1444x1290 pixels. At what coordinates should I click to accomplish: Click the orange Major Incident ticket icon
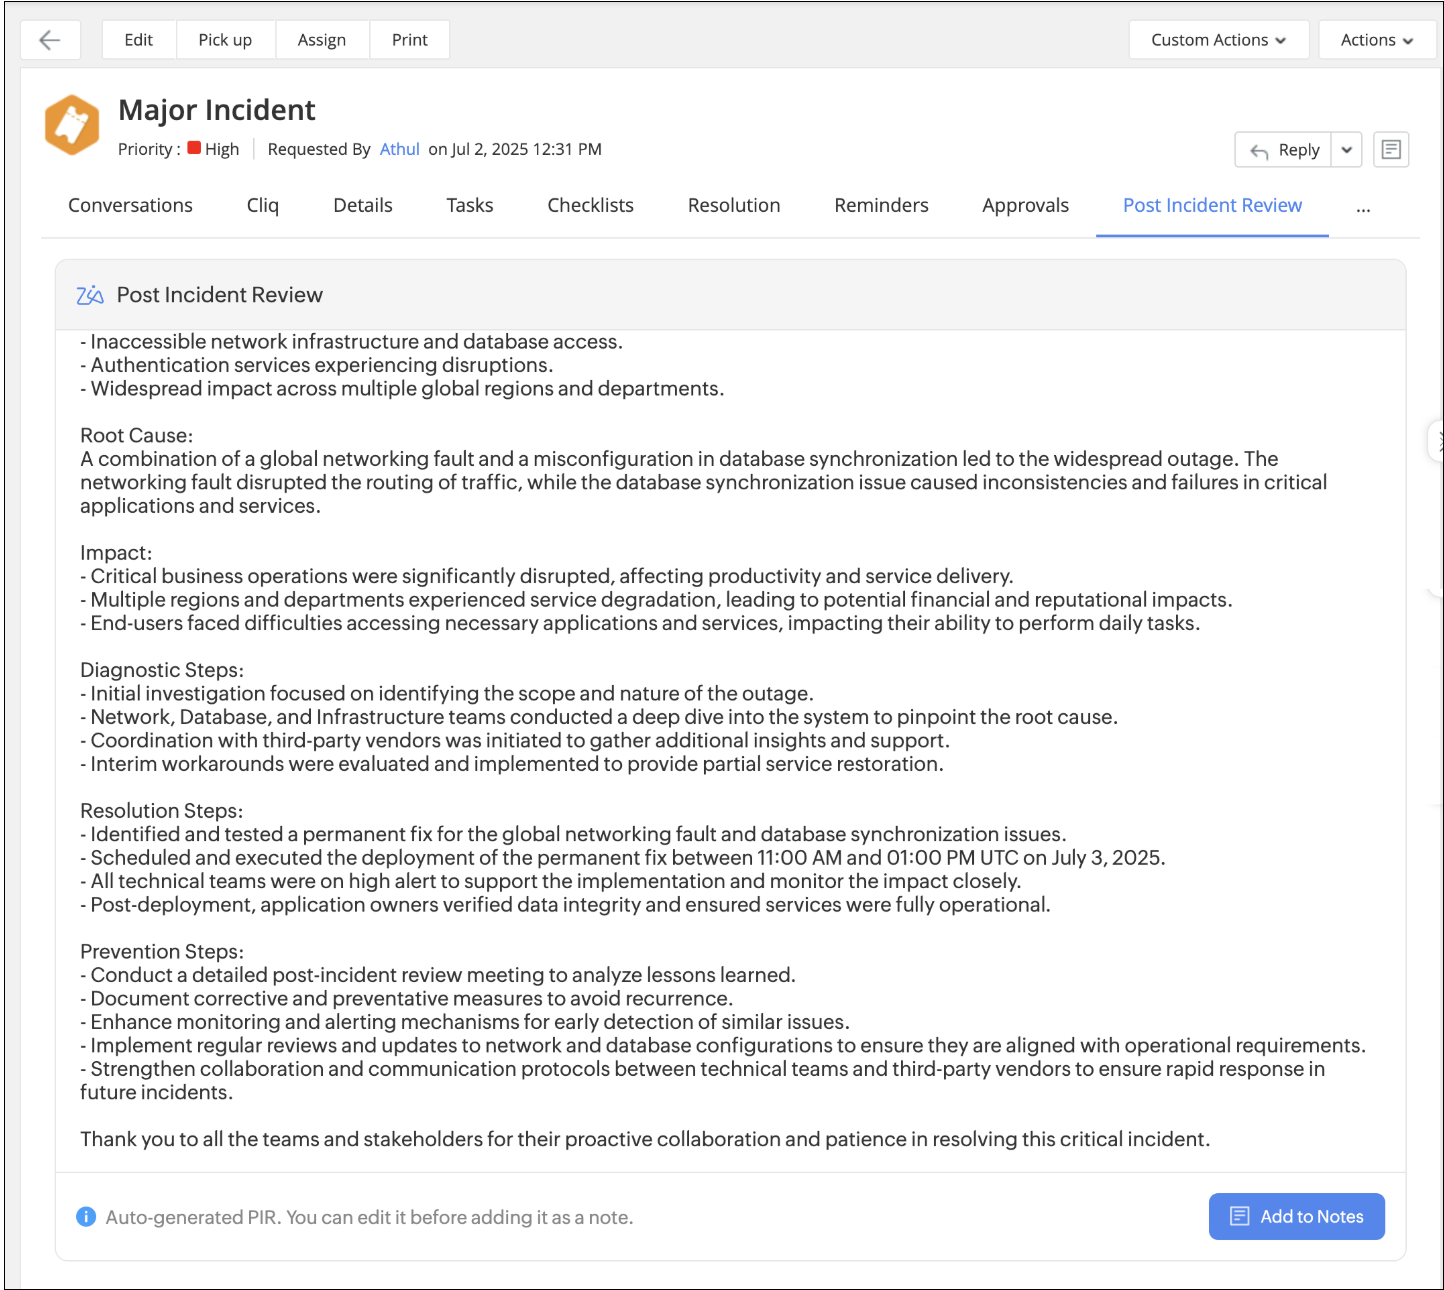pos(72,125)
